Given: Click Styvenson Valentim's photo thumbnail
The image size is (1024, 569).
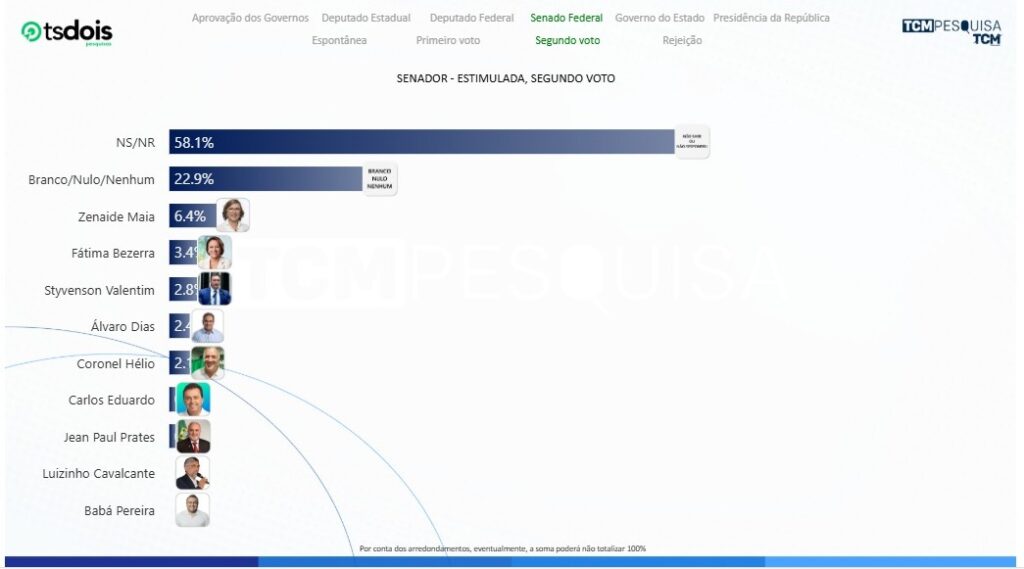Looking at the screenshot, I should coord(215,289).
